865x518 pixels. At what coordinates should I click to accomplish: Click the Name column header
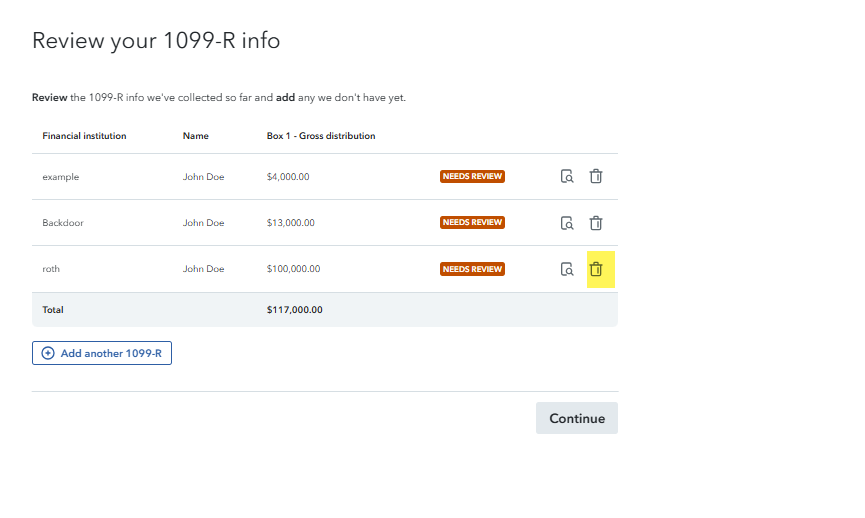coord(195,136)
